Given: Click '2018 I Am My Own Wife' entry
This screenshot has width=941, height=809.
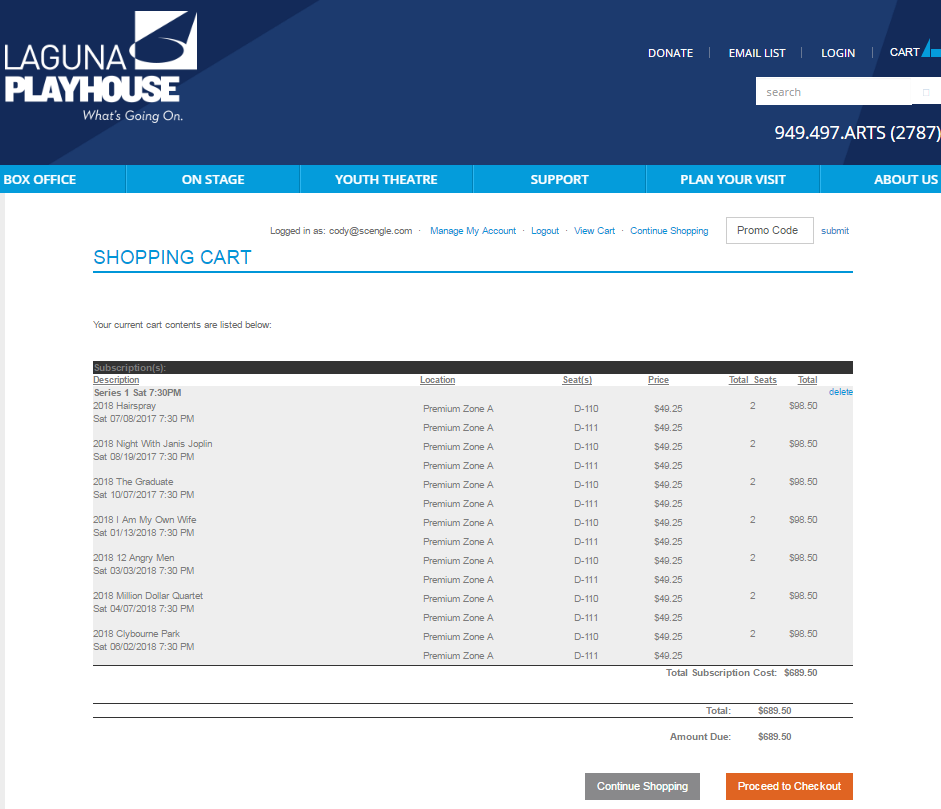Looking at the screenshot, I should [x=145, y=520].
